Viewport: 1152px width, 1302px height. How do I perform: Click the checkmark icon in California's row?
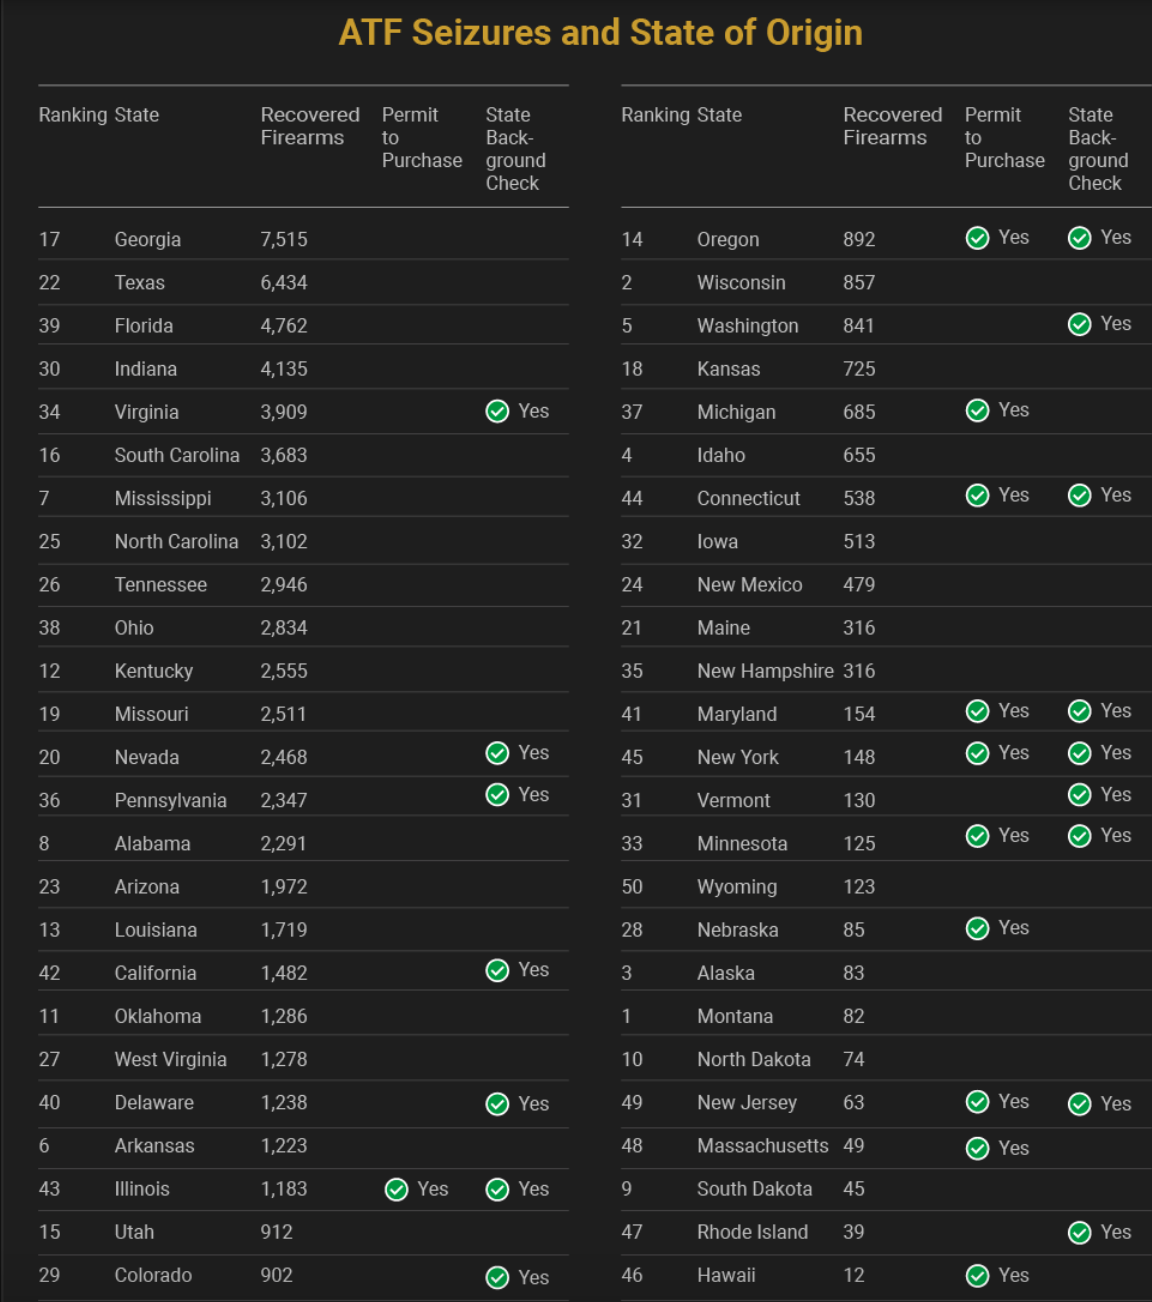click(x=497, y=971)
